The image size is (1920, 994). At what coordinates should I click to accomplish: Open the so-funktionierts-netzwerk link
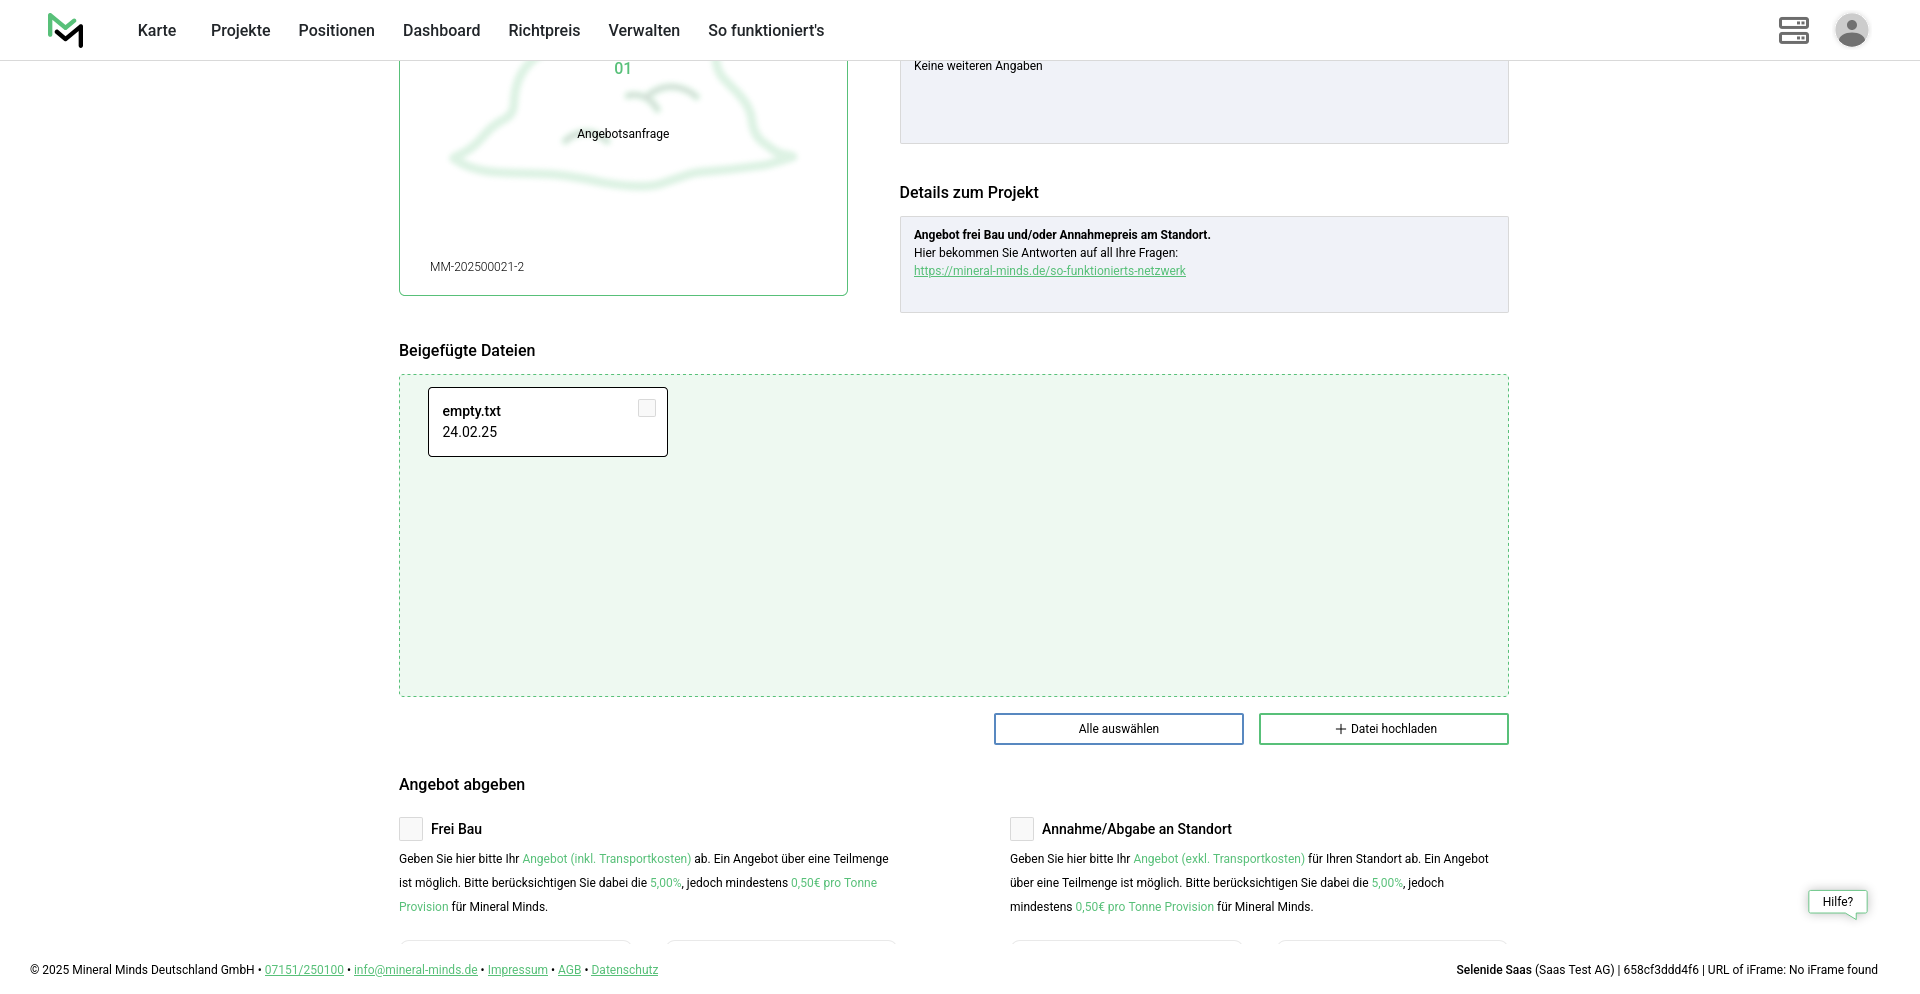pos(1049,271)
